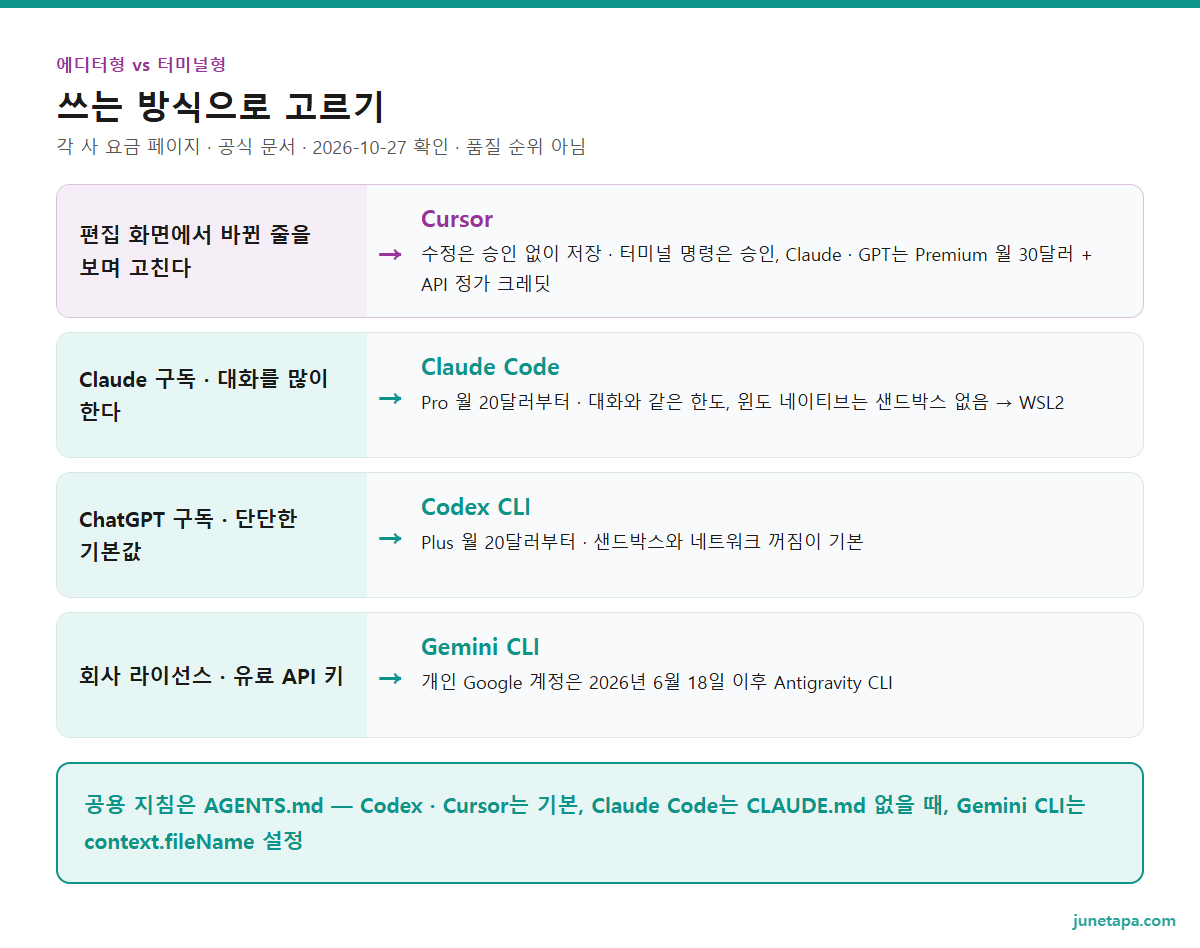Viewport: 1200px width, 948px height.
Task: Click 'Plus 월 20달러부터' description text
Action: point(642,542)
